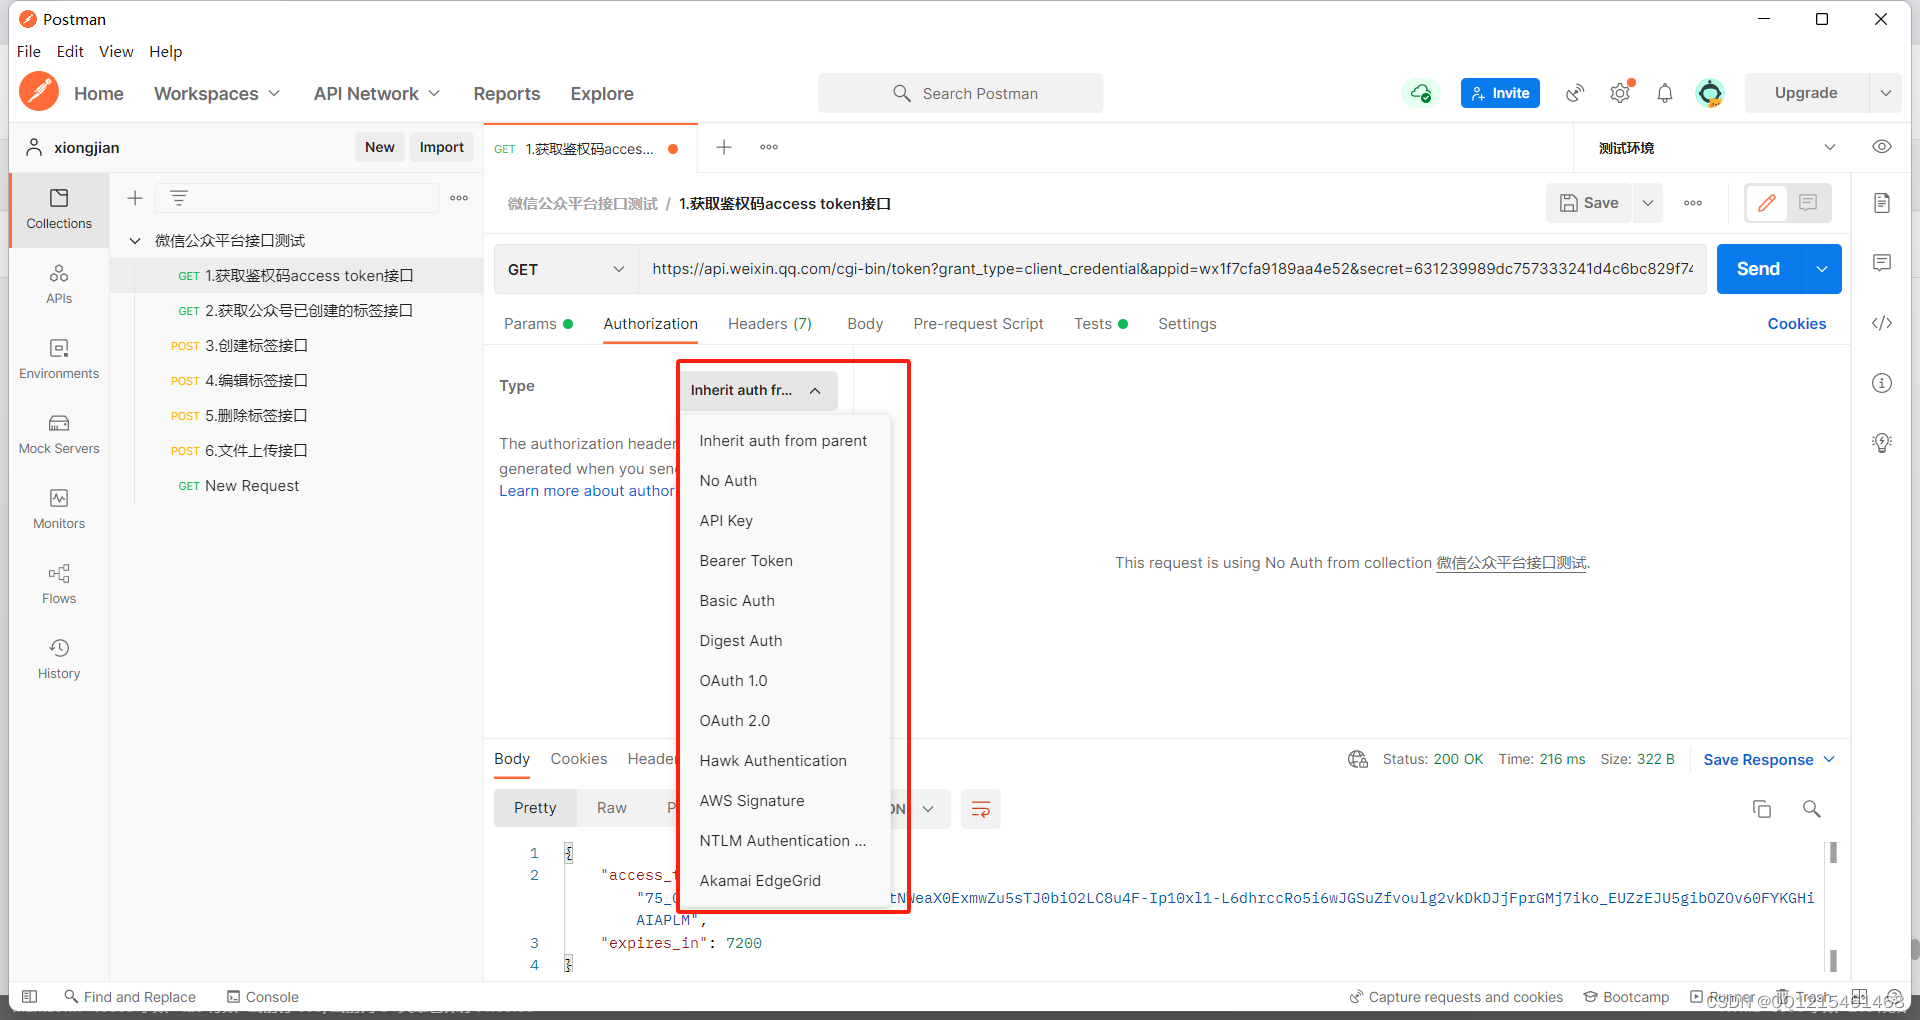1920x1020 pixels.
Task: Open comments icon in right sidebar
Action: tap(1882, 263)
